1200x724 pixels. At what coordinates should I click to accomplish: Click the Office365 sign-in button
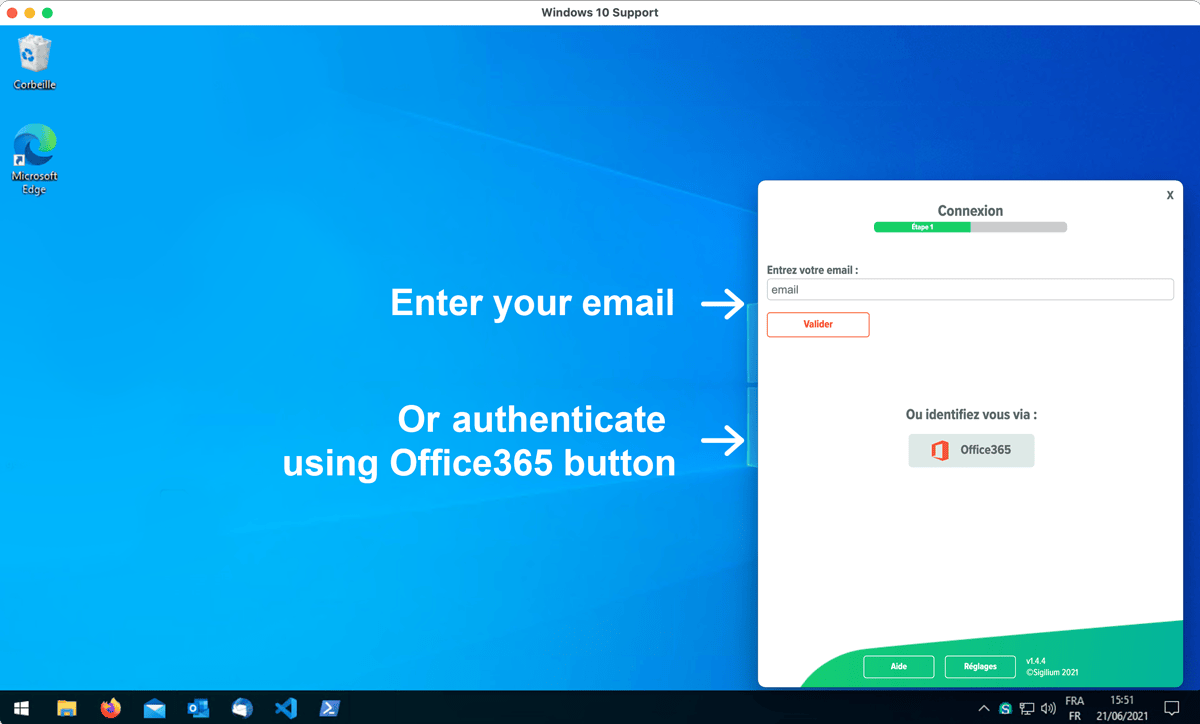[x=971, y=450]
